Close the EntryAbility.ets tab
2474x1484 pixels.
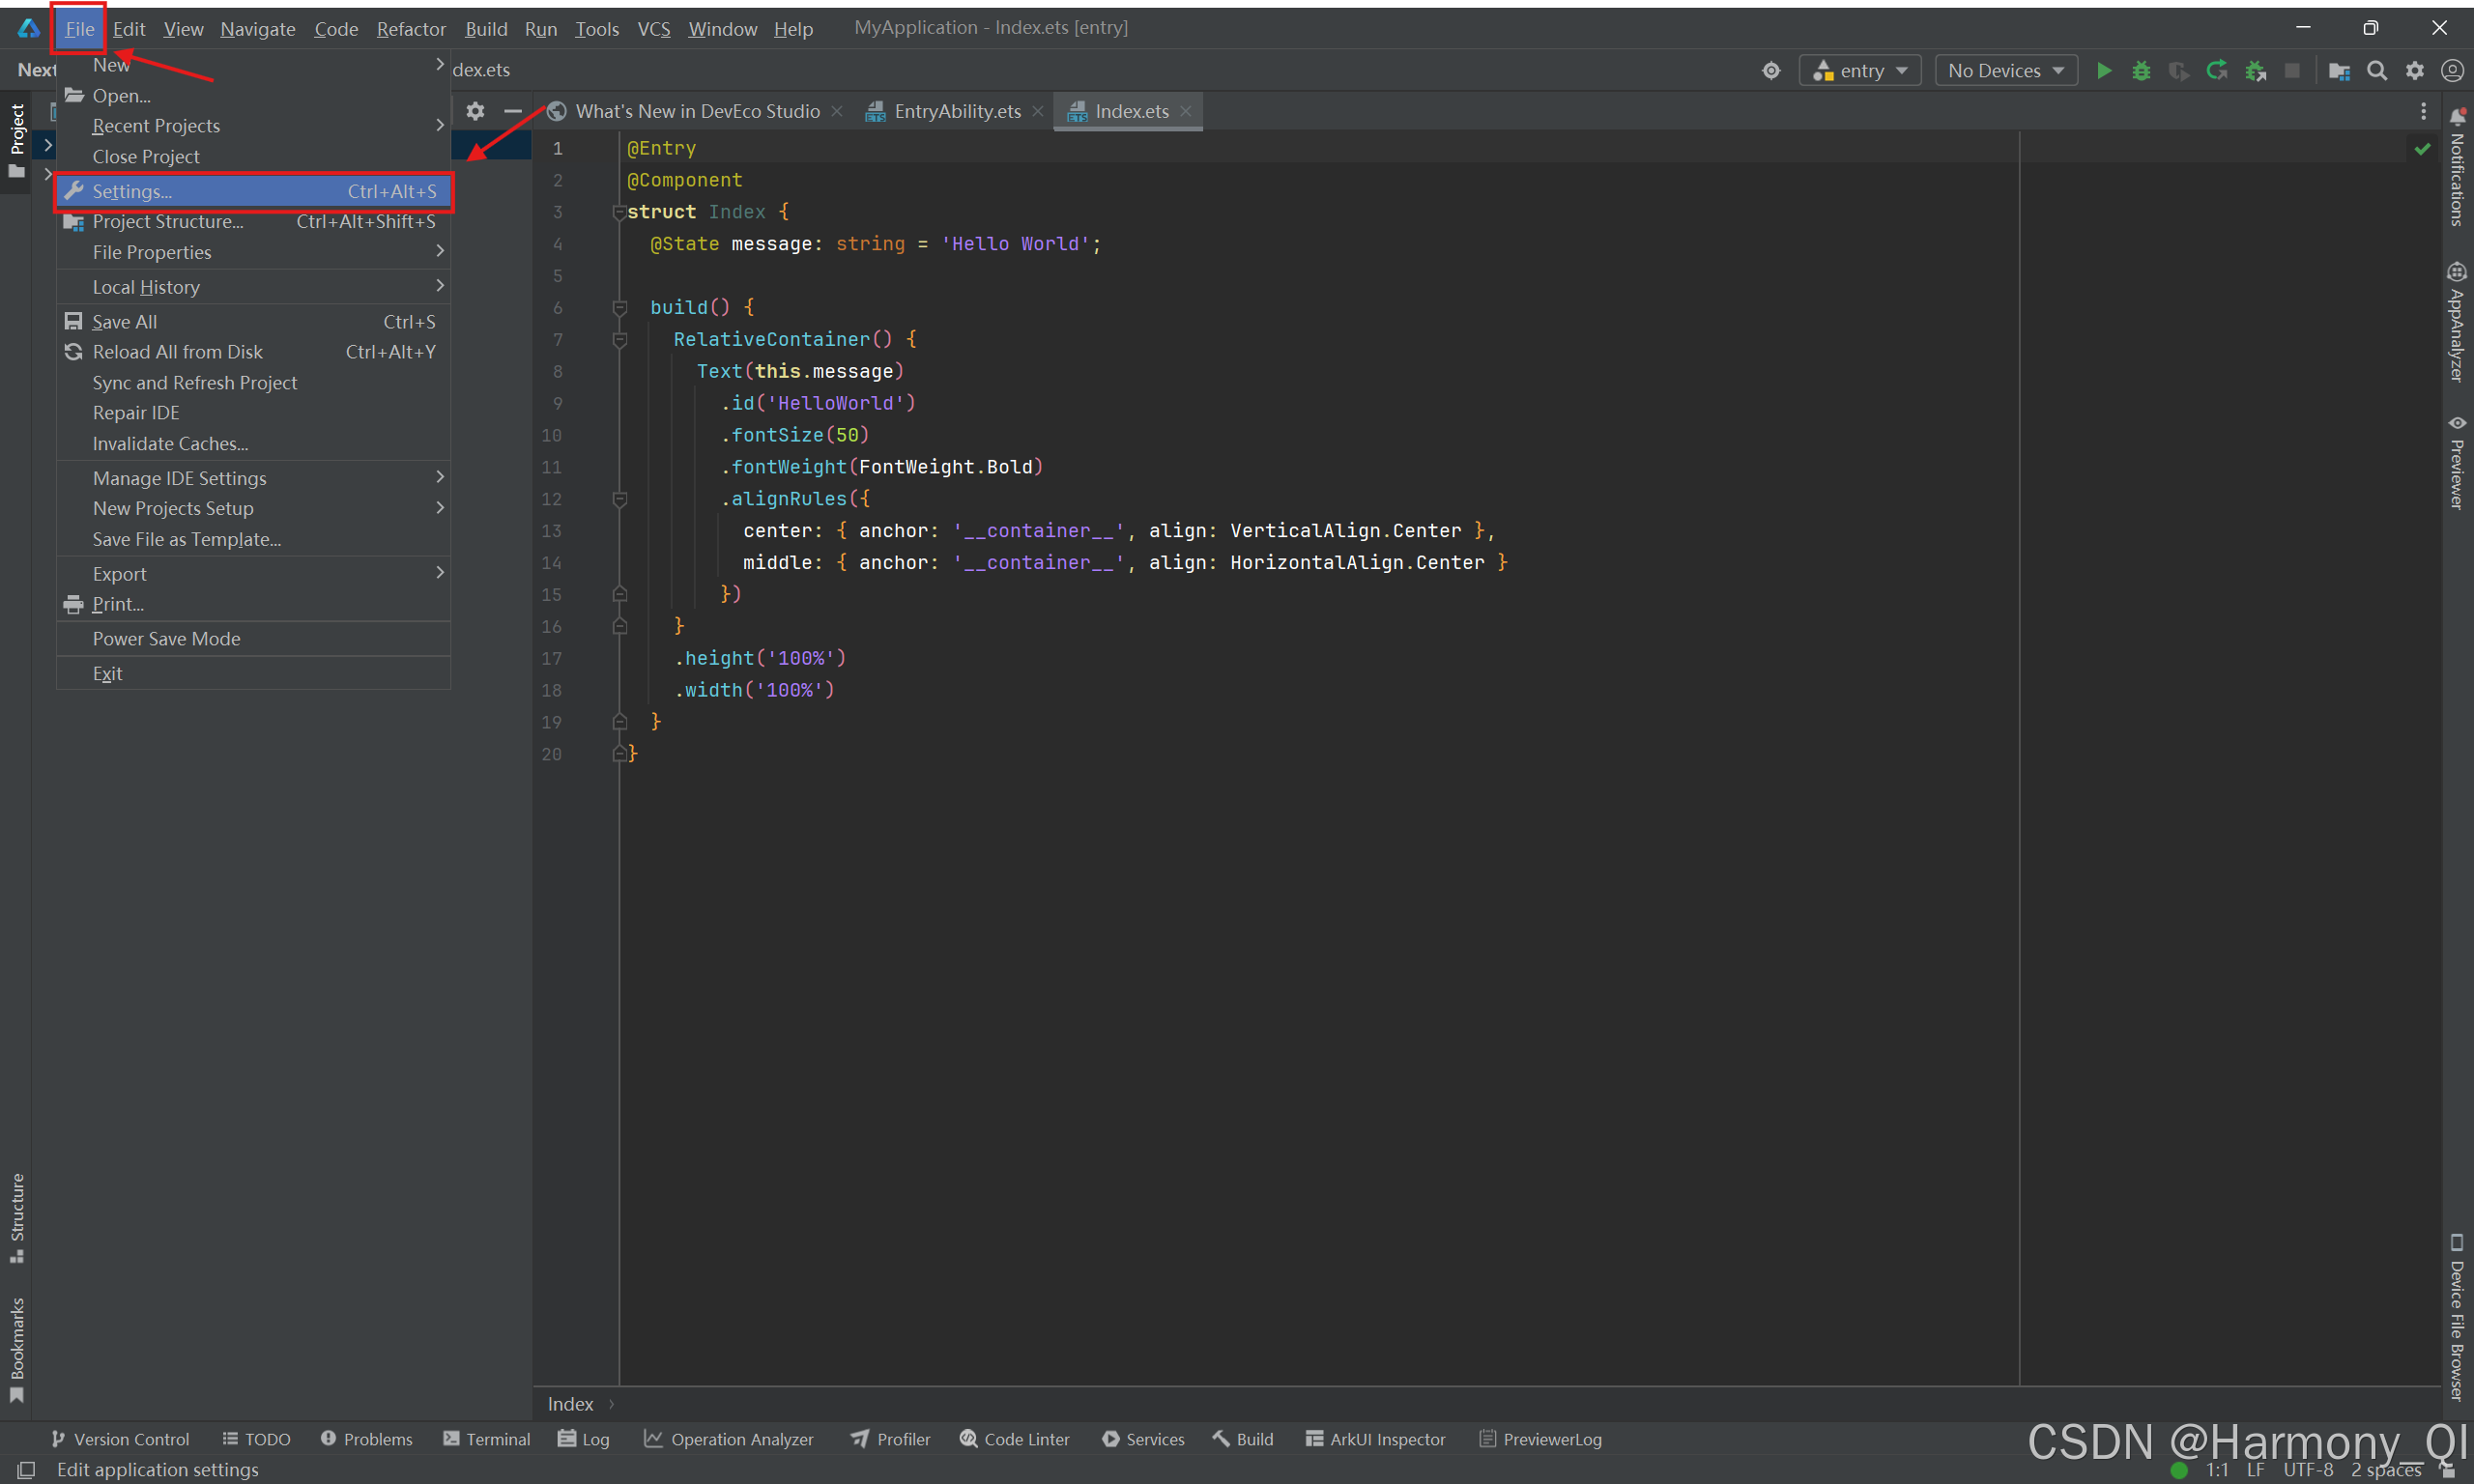[x=1037, y=111]
